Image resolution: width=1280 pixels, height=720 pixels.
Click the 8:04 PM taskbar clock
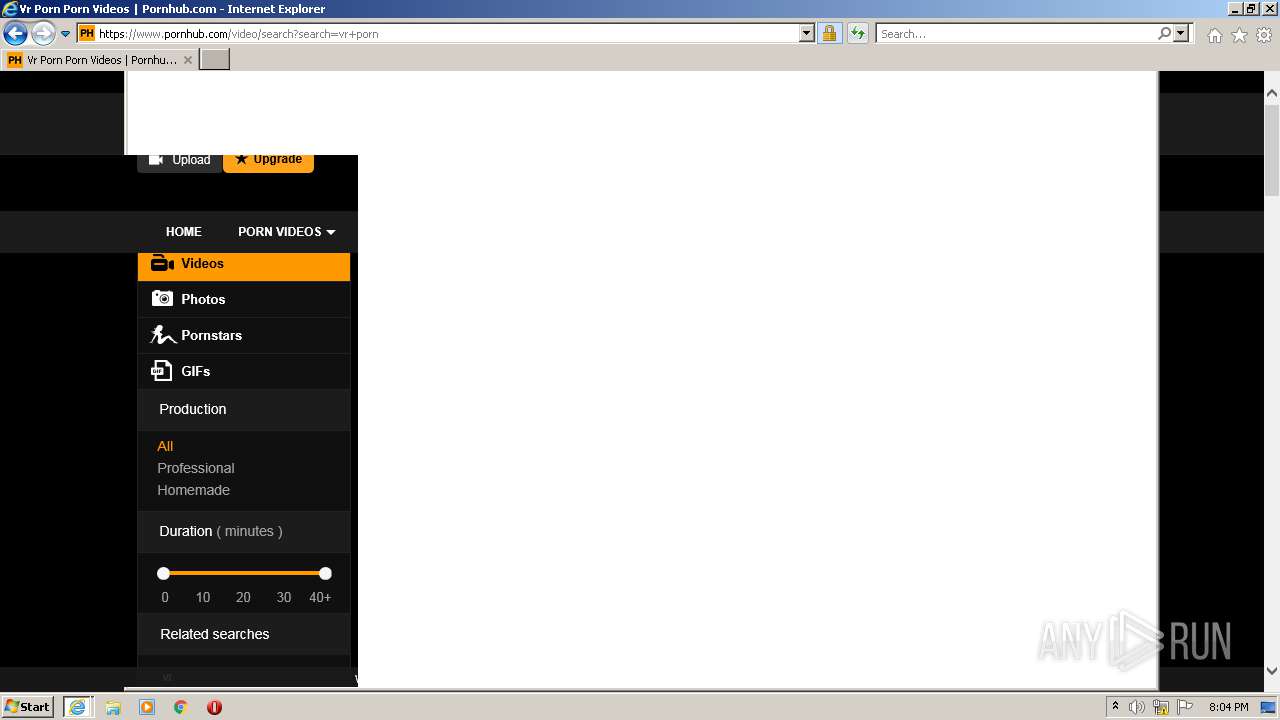click(1228, 707)
